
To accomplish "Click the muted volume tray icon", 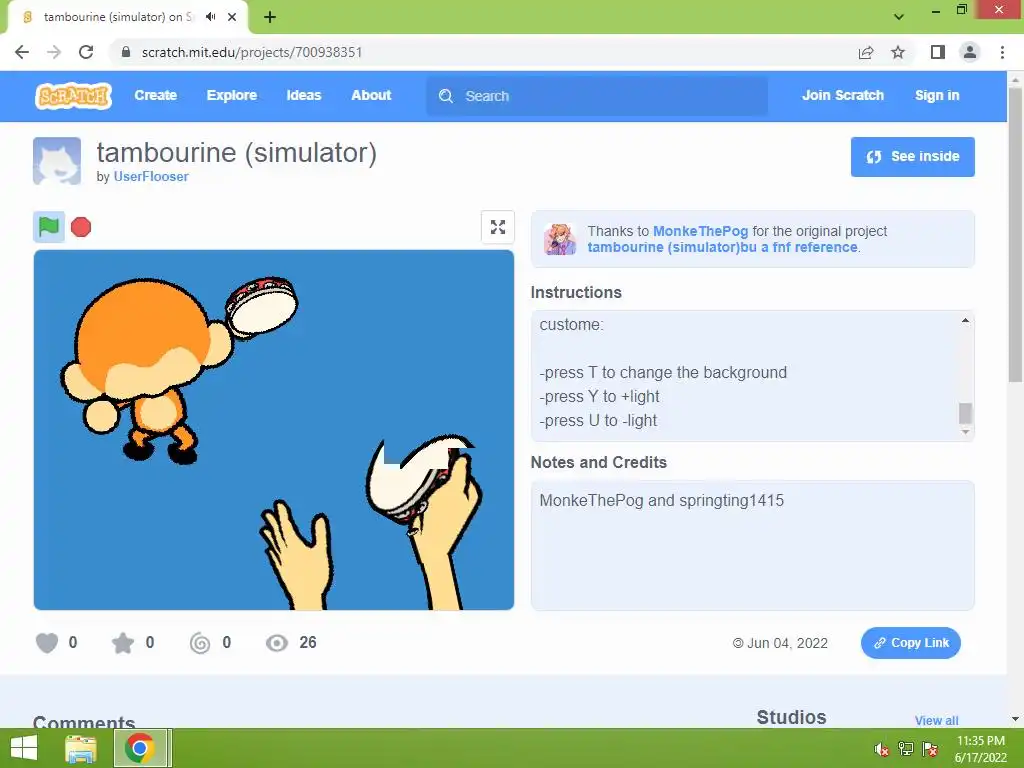I will pyautogui.click(x=881, y=749).
